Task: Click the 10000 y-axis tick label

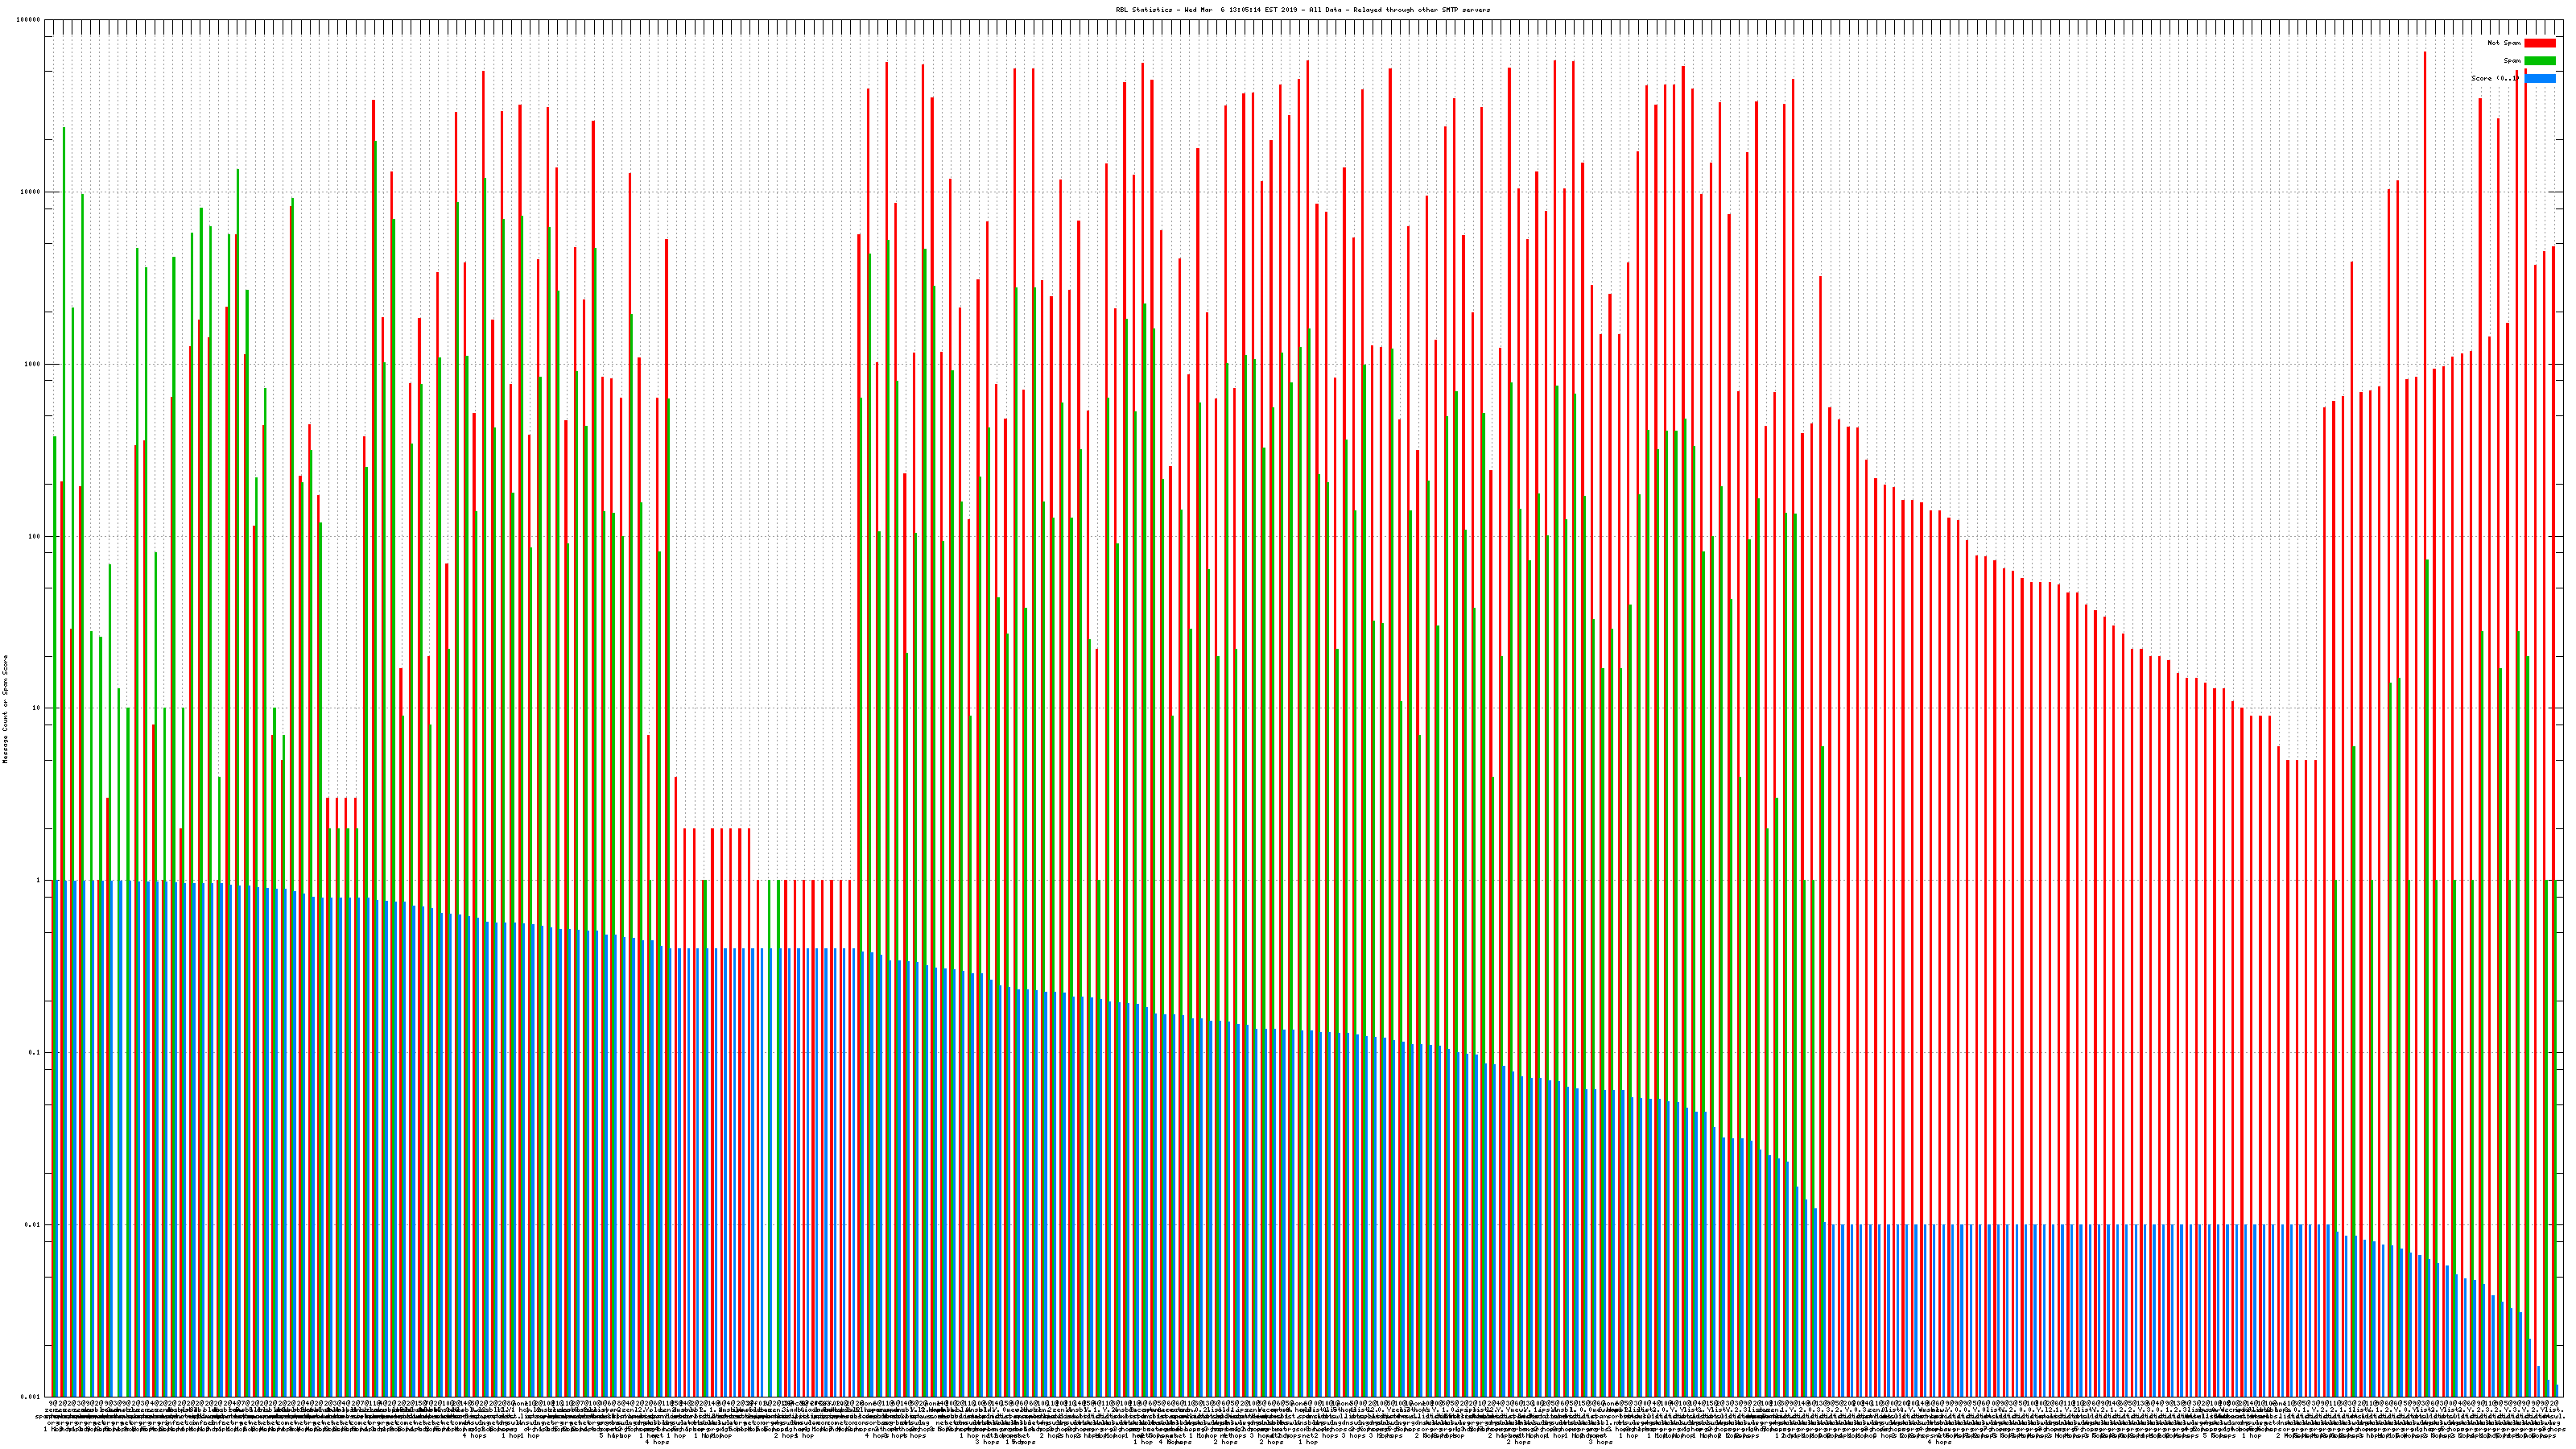Action: [31, 192]
